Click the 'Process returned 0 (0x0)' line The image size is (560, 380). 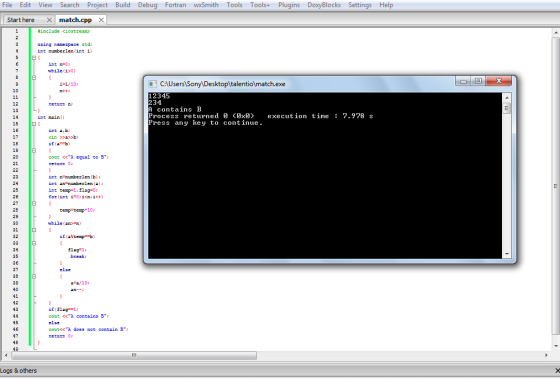click(x=201, y=116)
